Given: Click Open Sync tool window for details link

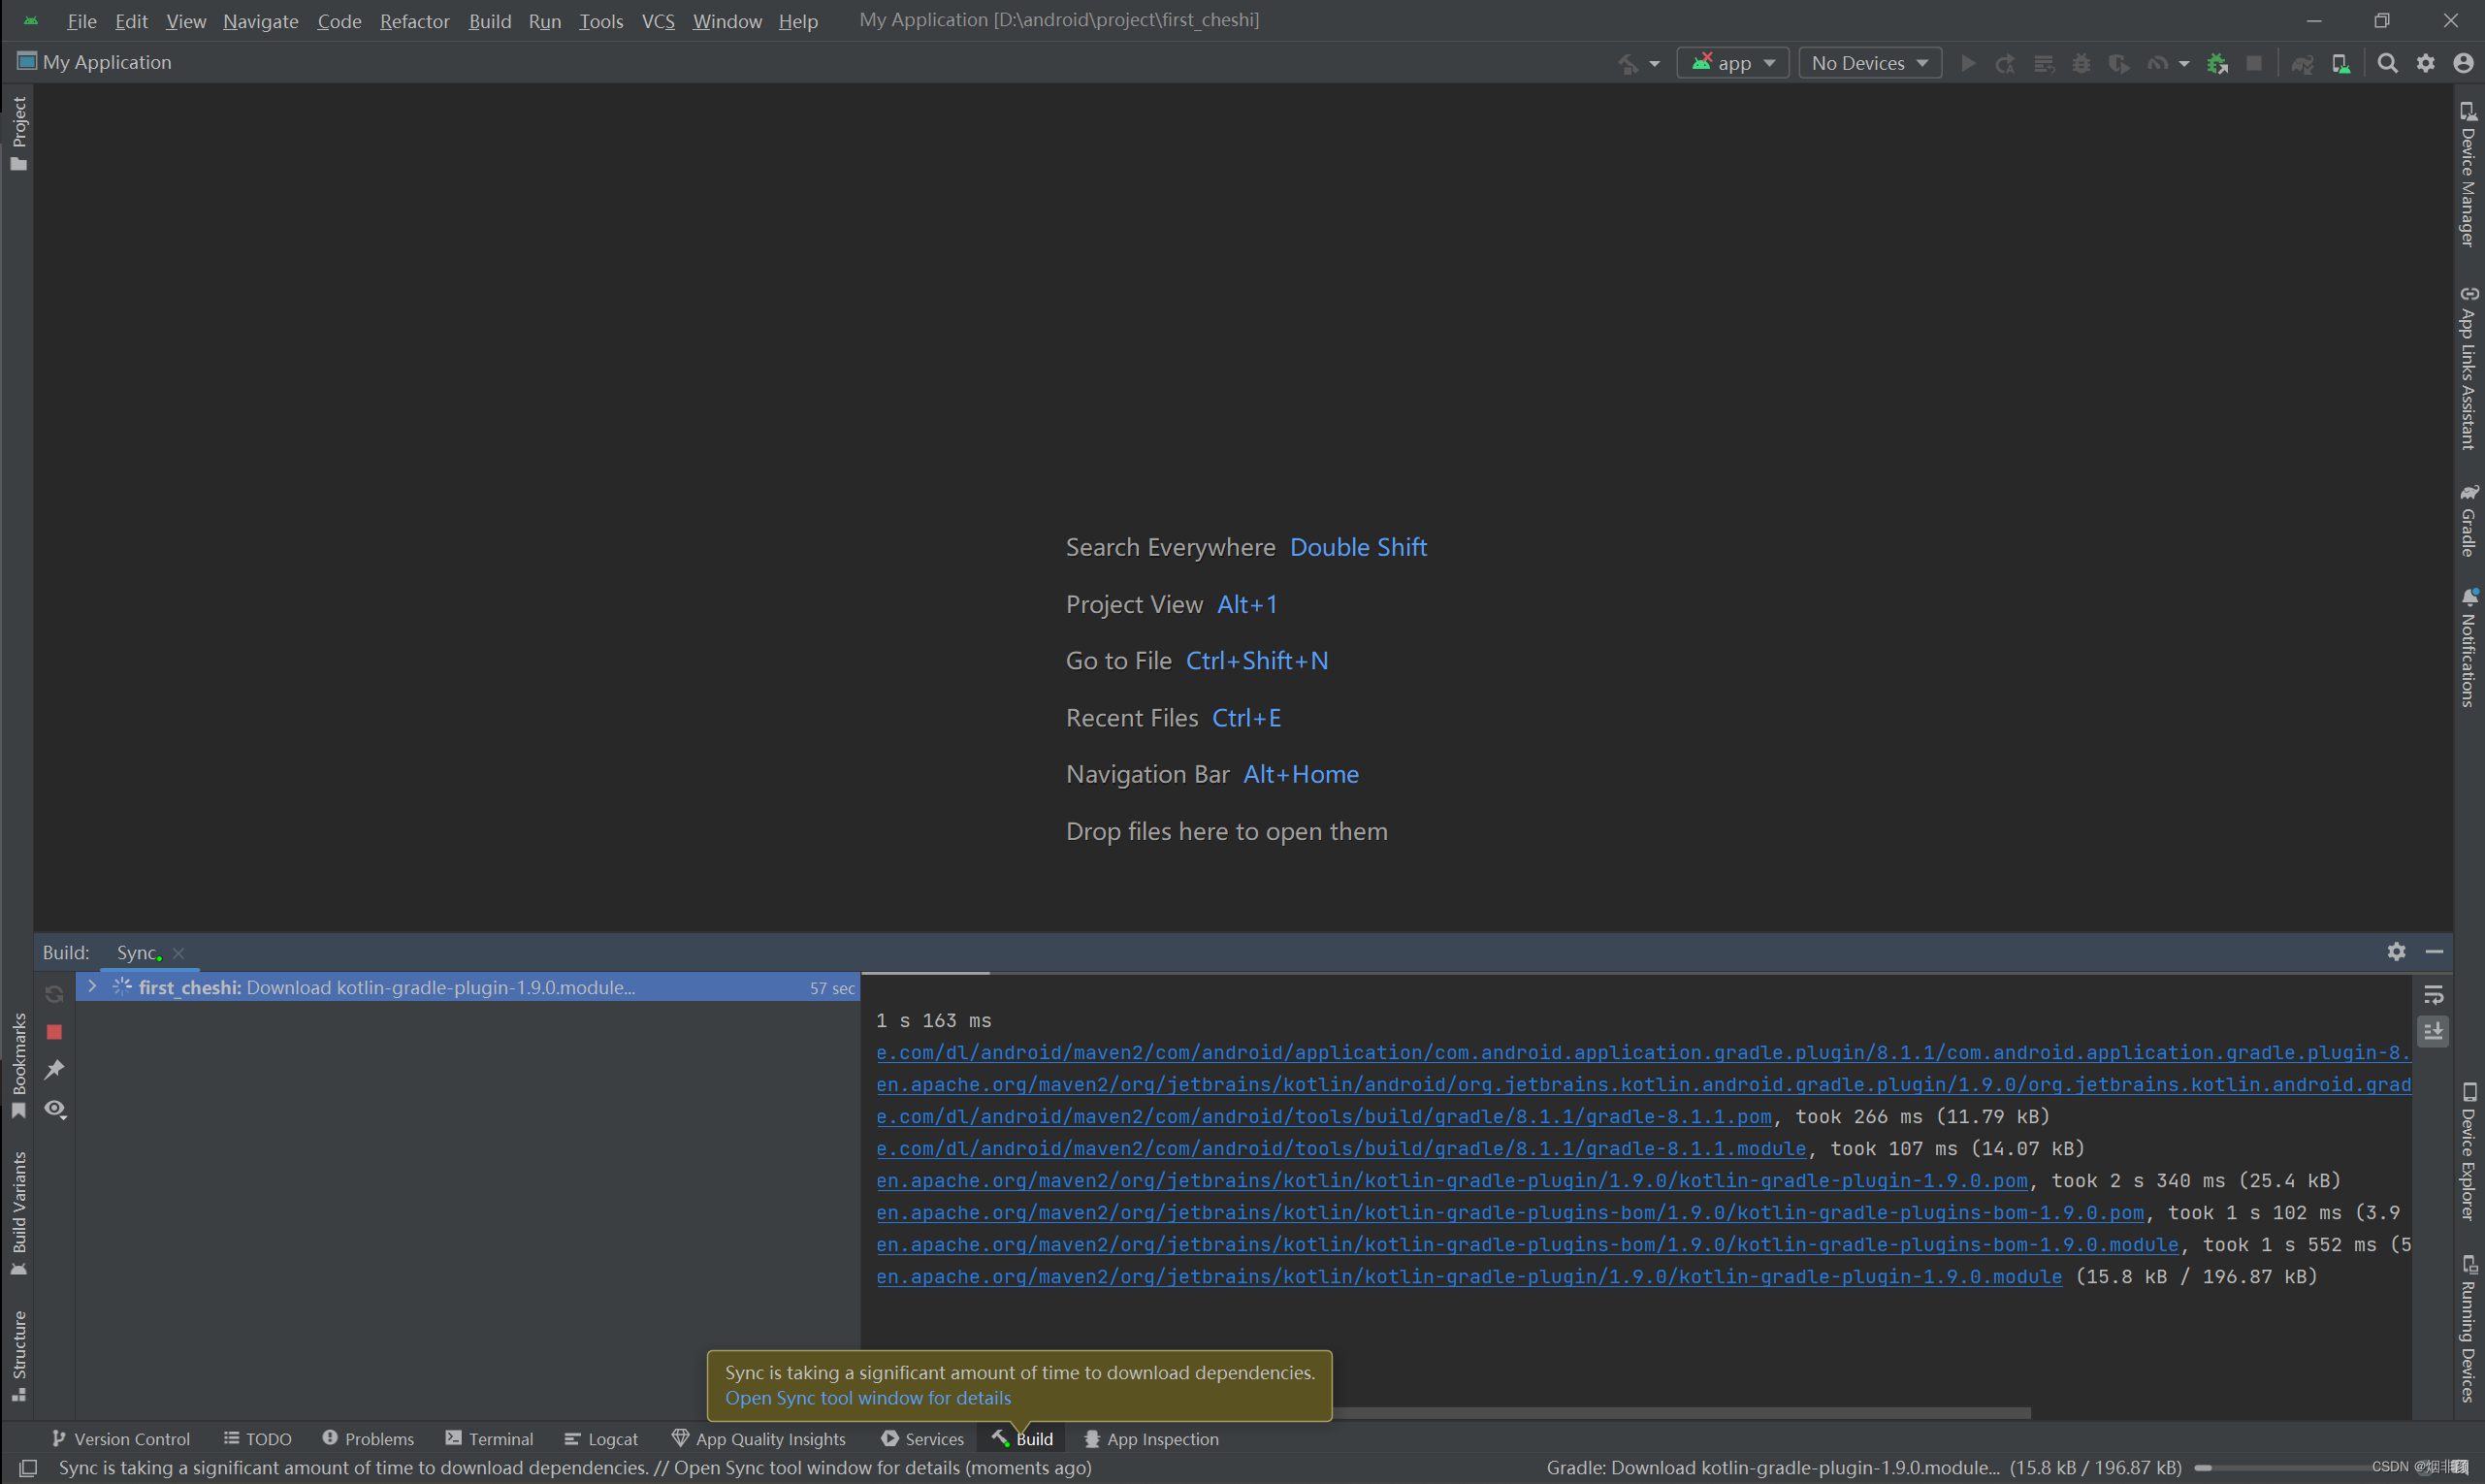Looking at the screenshot, I should click(867, 1398).
